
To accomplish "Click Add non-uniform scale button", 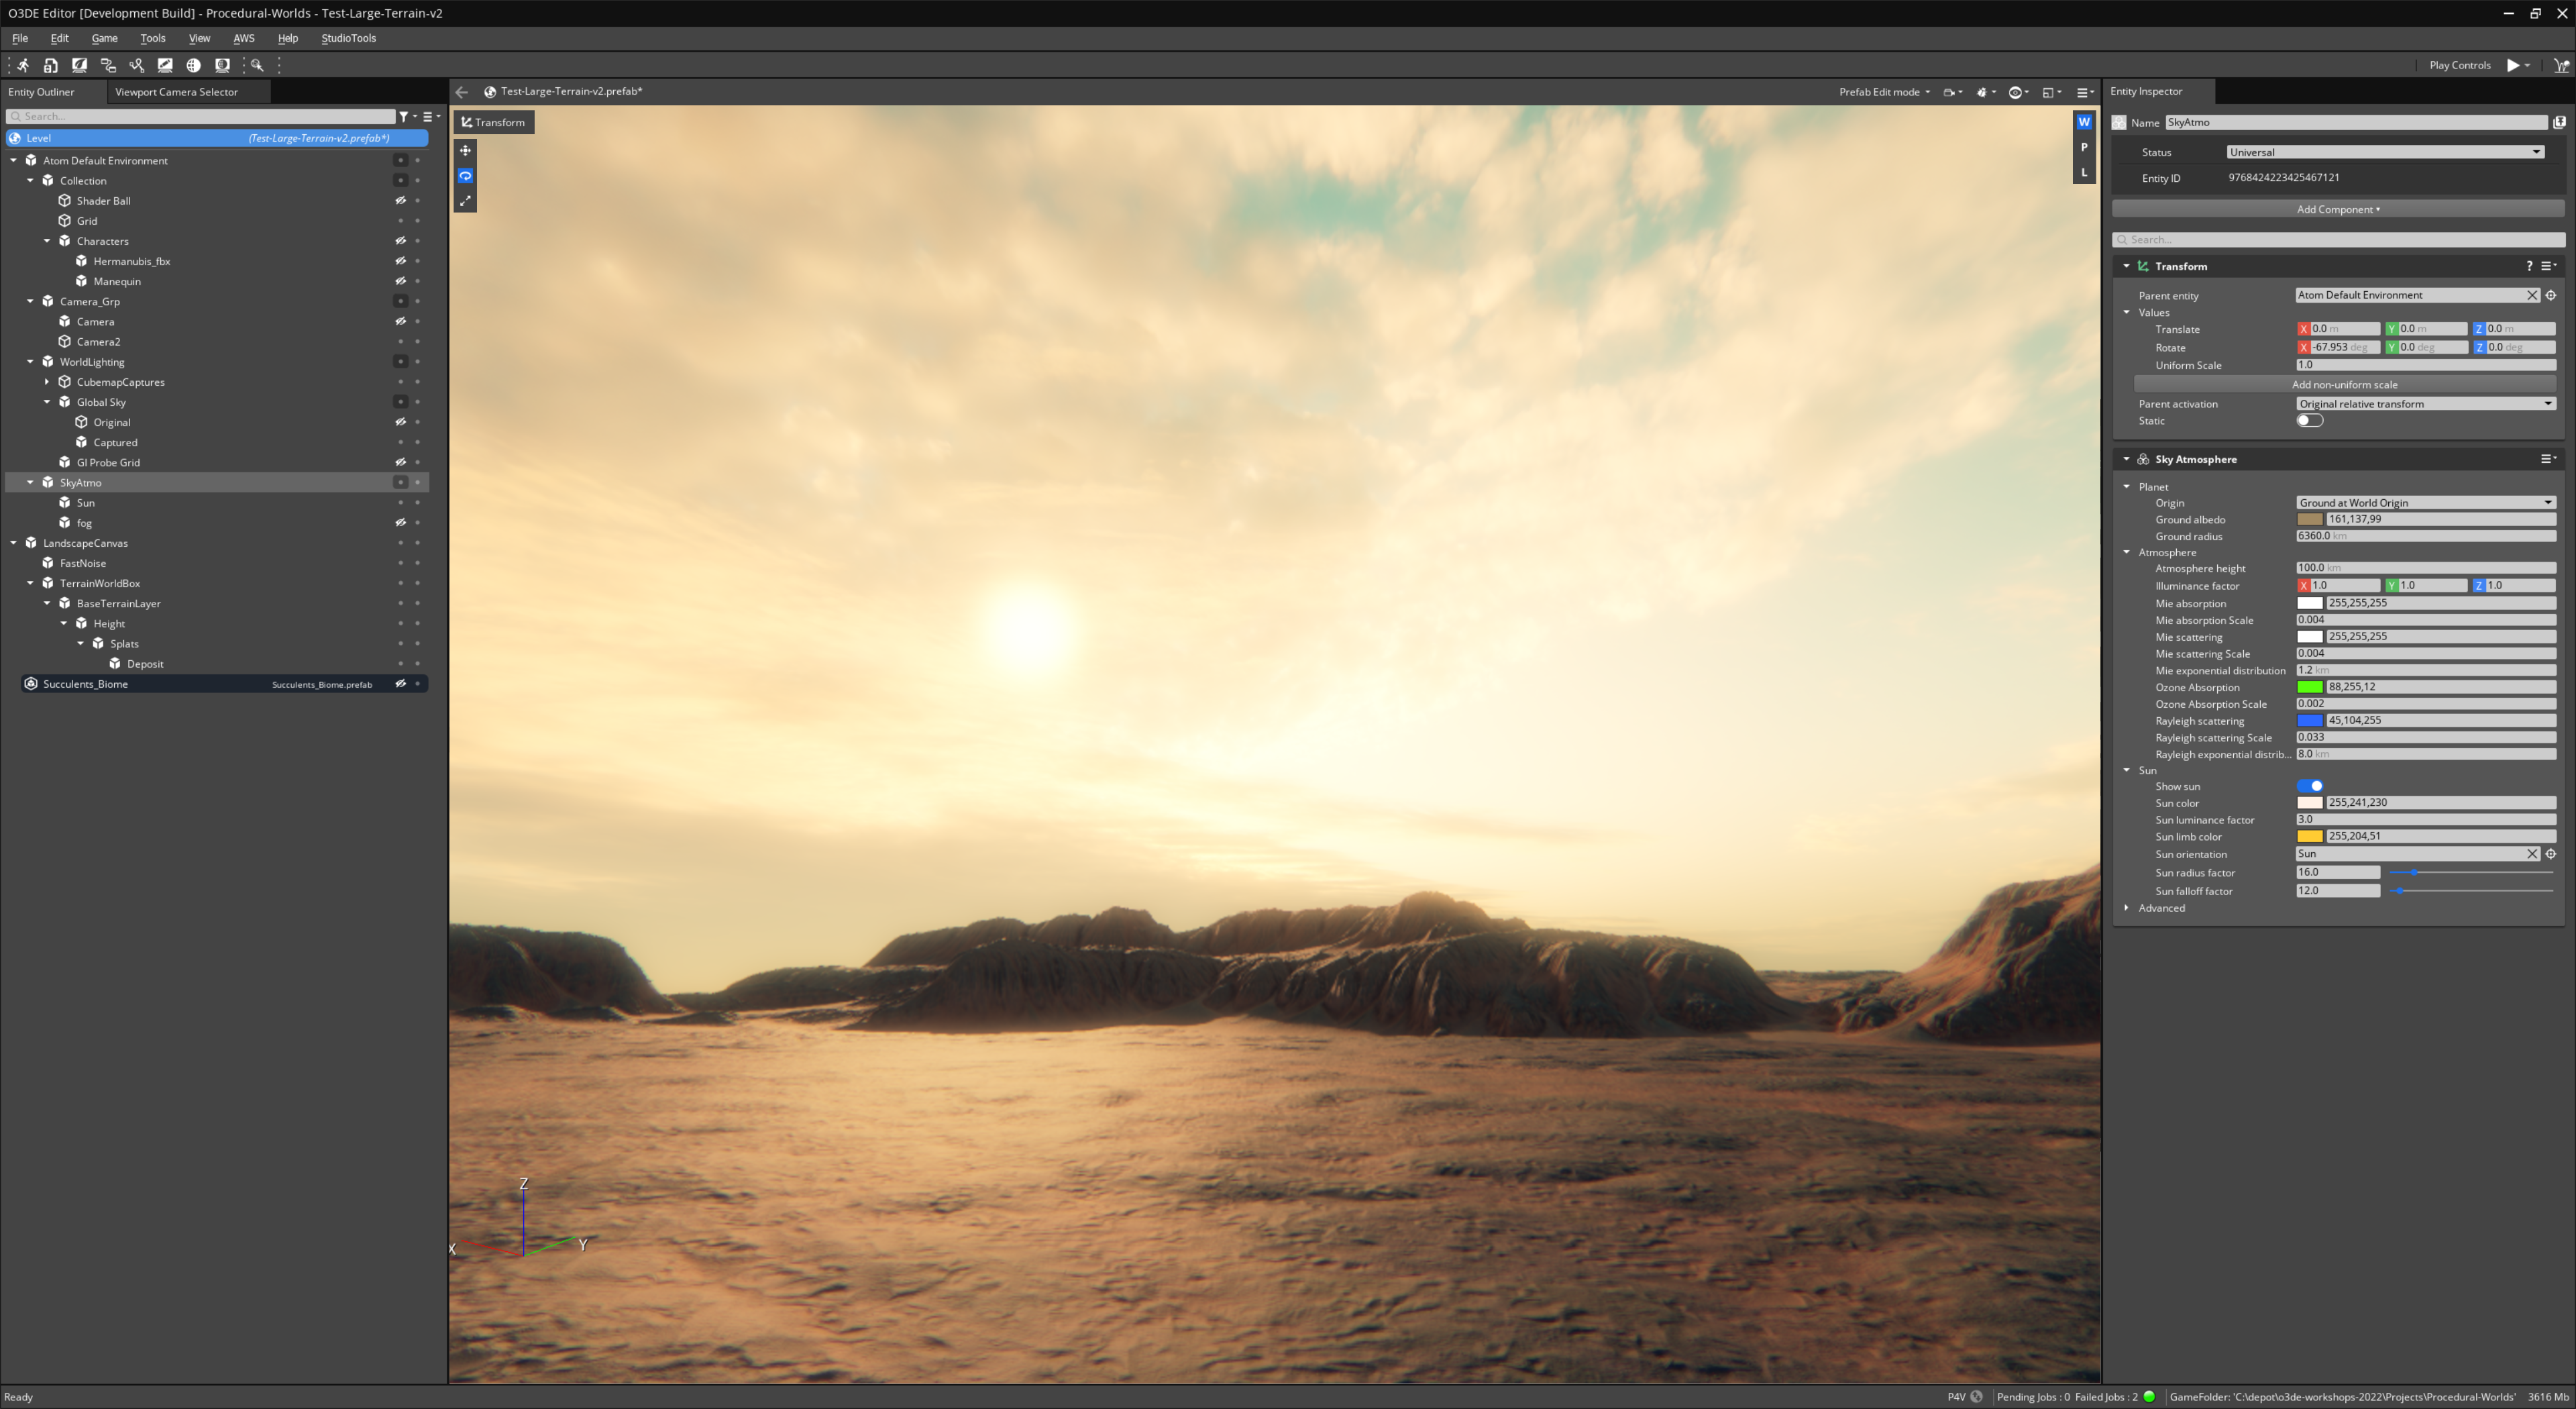I will point(2344,385).
